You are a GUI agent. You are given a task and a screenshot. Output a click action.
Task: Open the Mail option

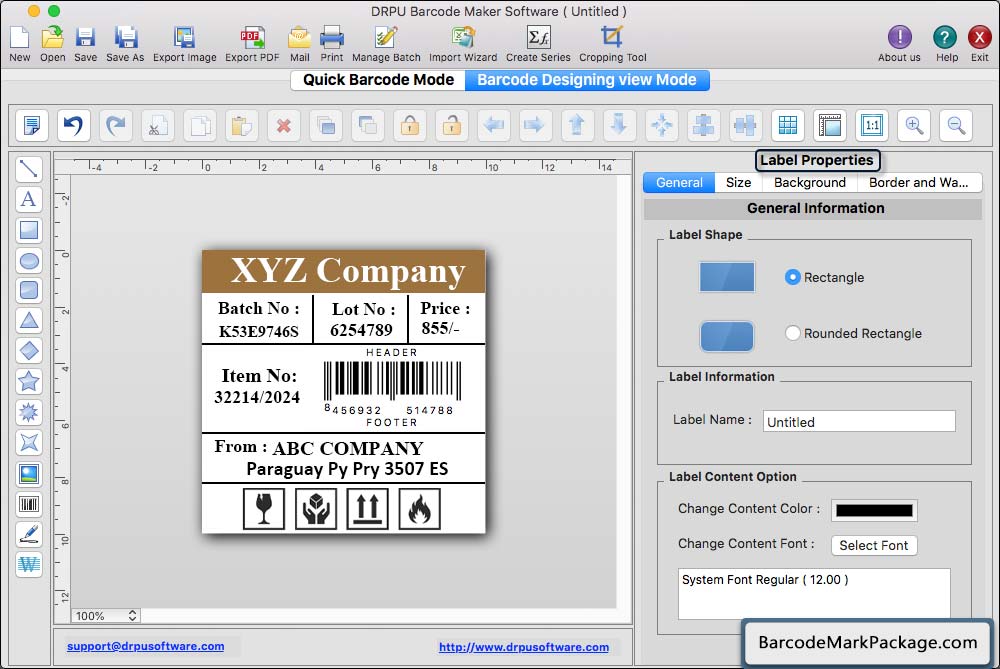[299, 43]
